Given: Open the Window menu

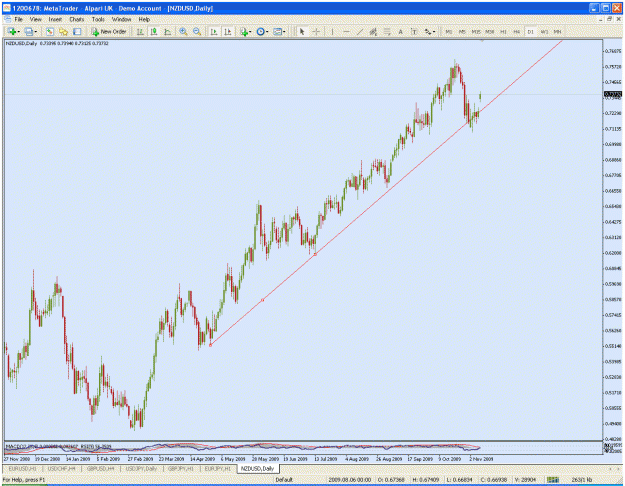Looking at the screenshot, I should pos(121,19).
